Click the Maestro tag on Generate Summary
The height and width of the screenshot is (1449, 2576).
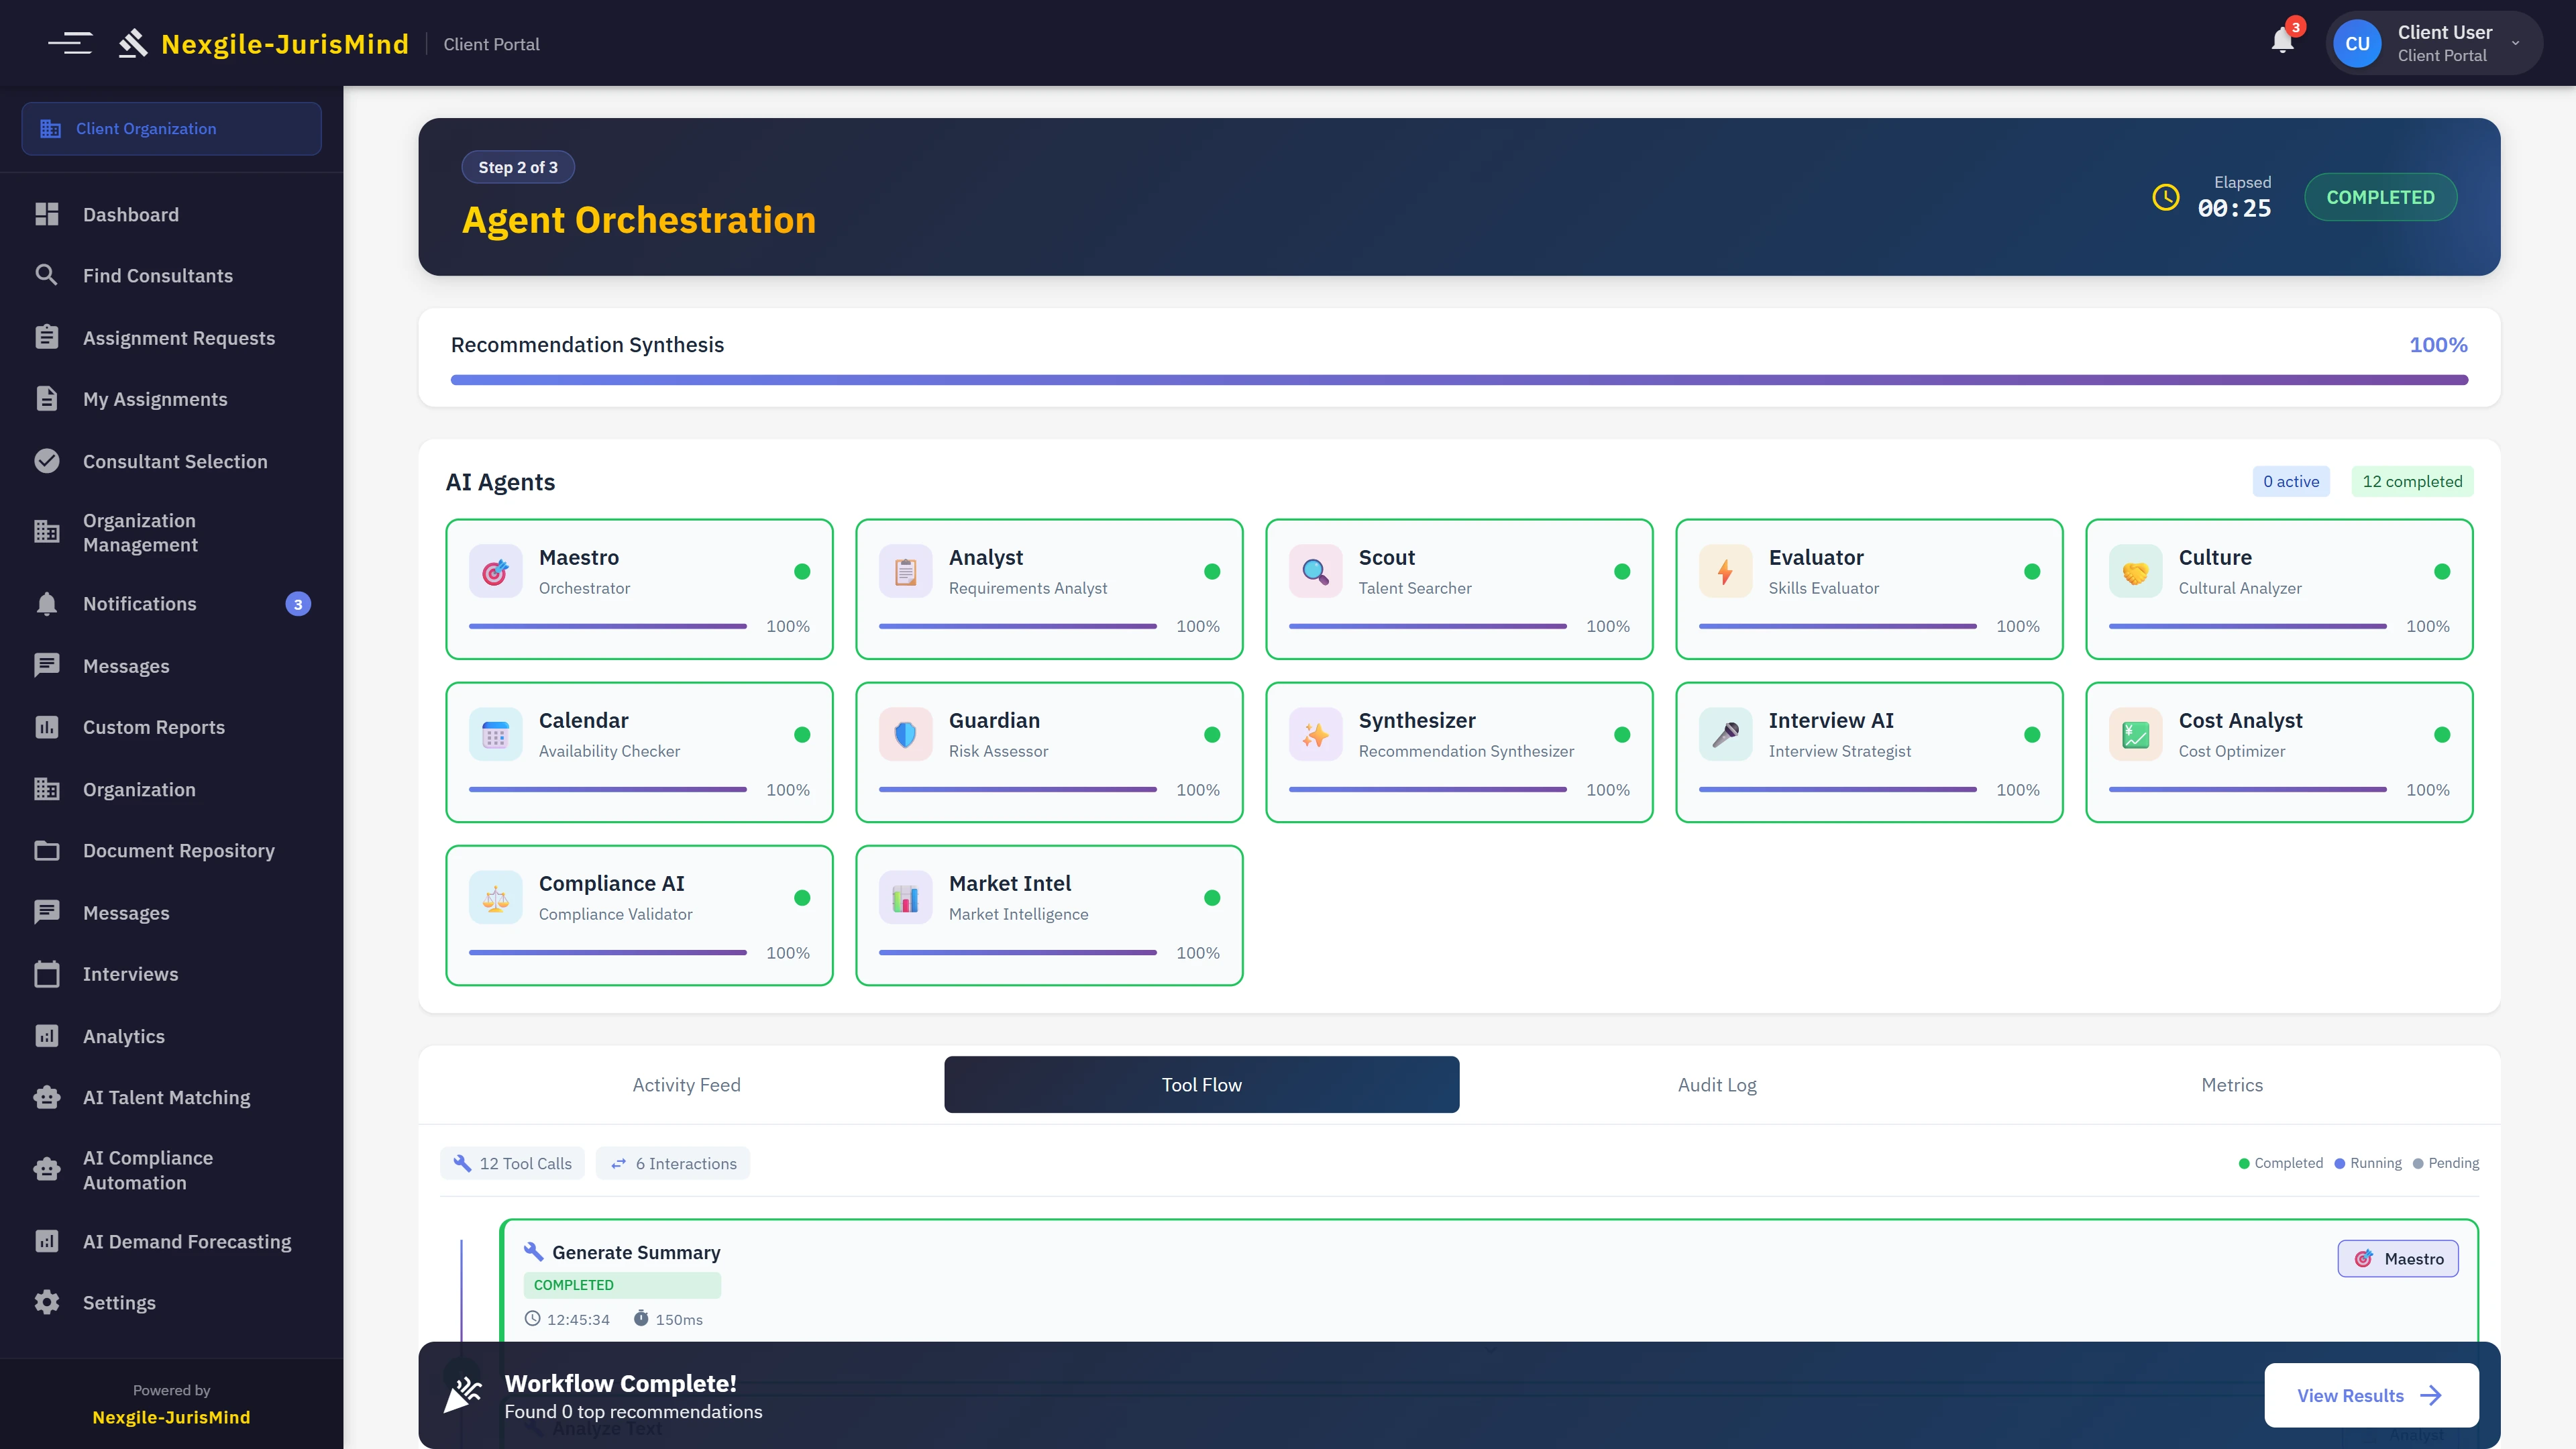pos(2397,1258)
